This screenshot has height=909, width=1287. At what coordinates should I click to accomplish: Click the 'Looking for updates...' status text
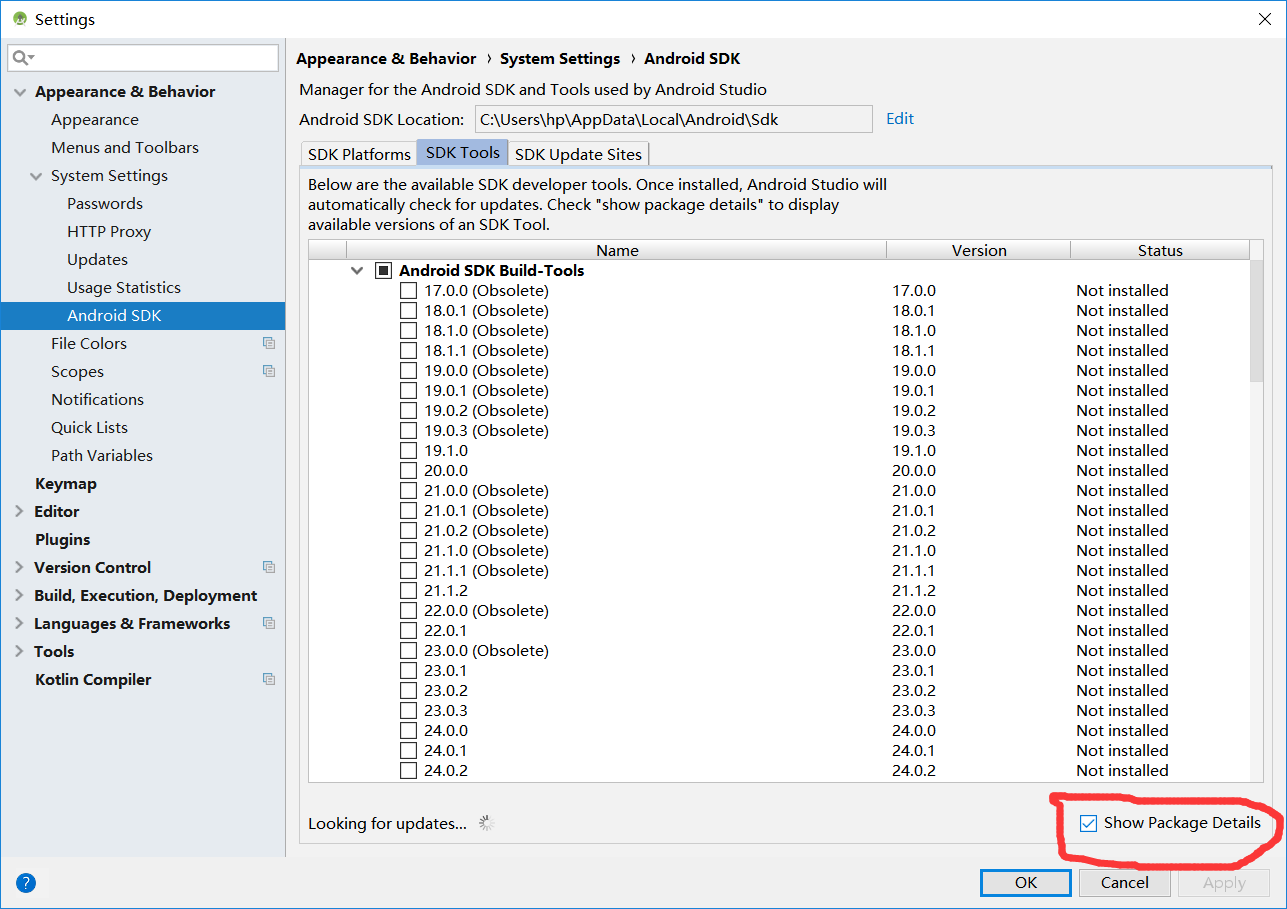pyautogui.click(x=387, y=824)
